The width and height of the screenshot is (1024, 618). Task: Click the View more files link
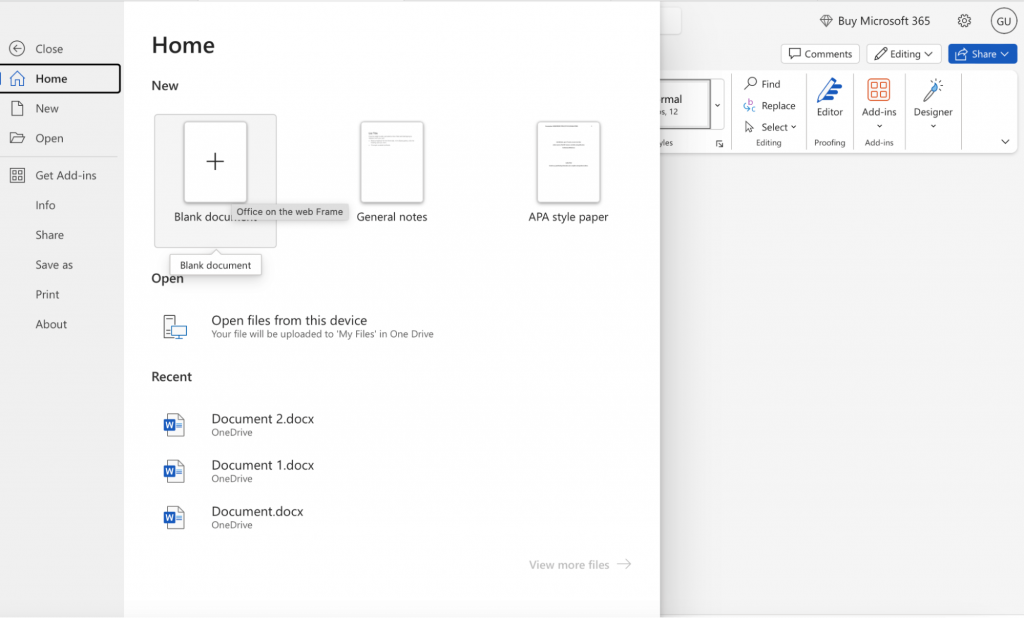coord(580,564)
